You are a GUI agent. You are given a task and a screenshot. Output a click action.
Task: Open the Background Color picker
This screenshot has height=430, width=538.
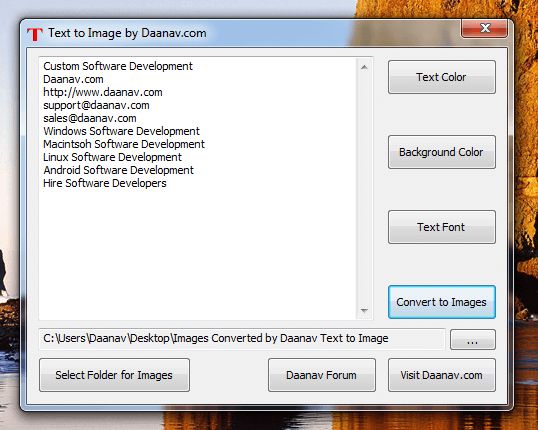[x=442, y=152]
